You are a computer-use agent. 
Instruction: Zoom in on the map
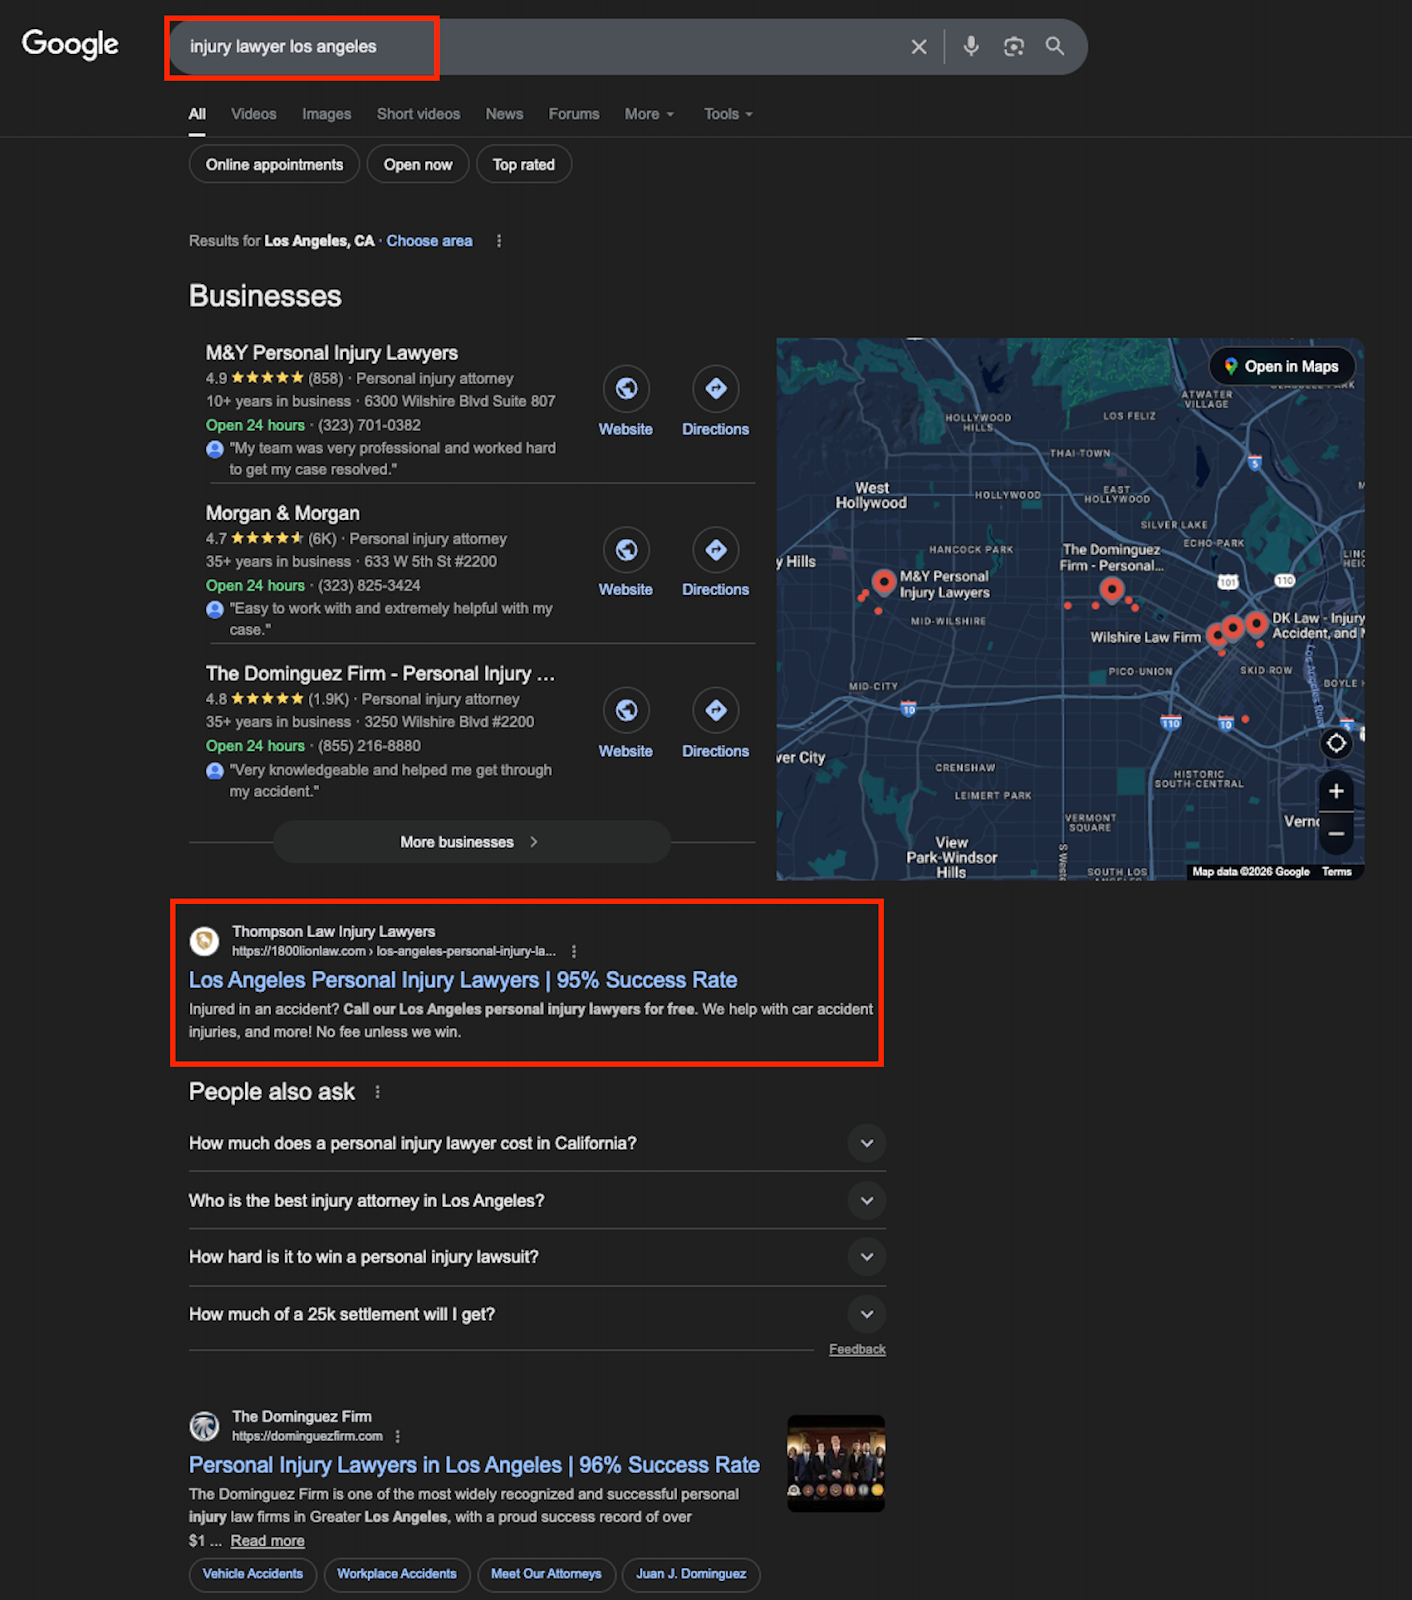click(1336, 791)
